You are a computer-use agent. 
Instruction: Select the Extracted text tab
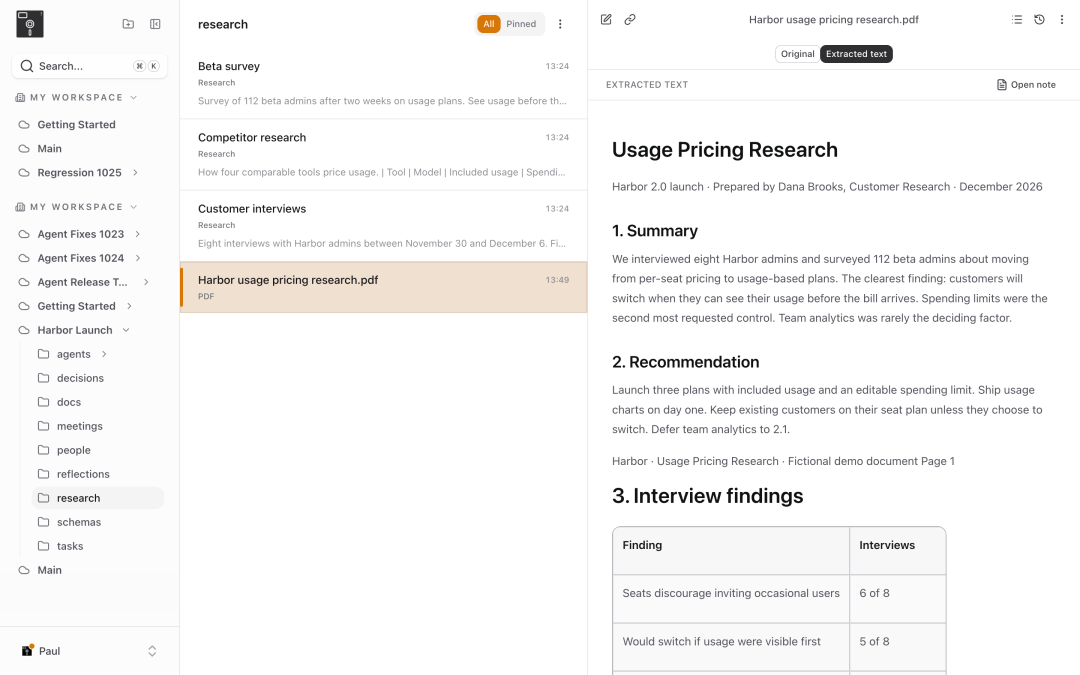tap(856, 54)
